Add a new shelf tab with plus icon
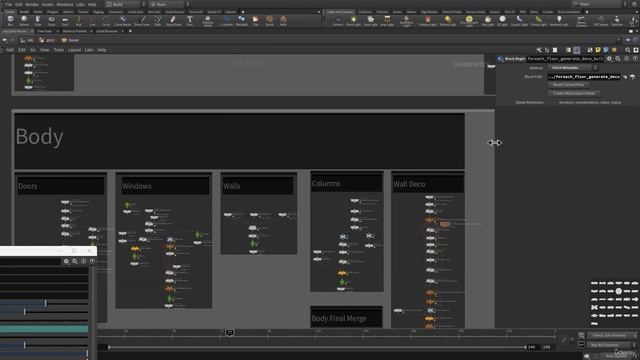640x360 pixels. pyautogui.click(x=243, y=12)
